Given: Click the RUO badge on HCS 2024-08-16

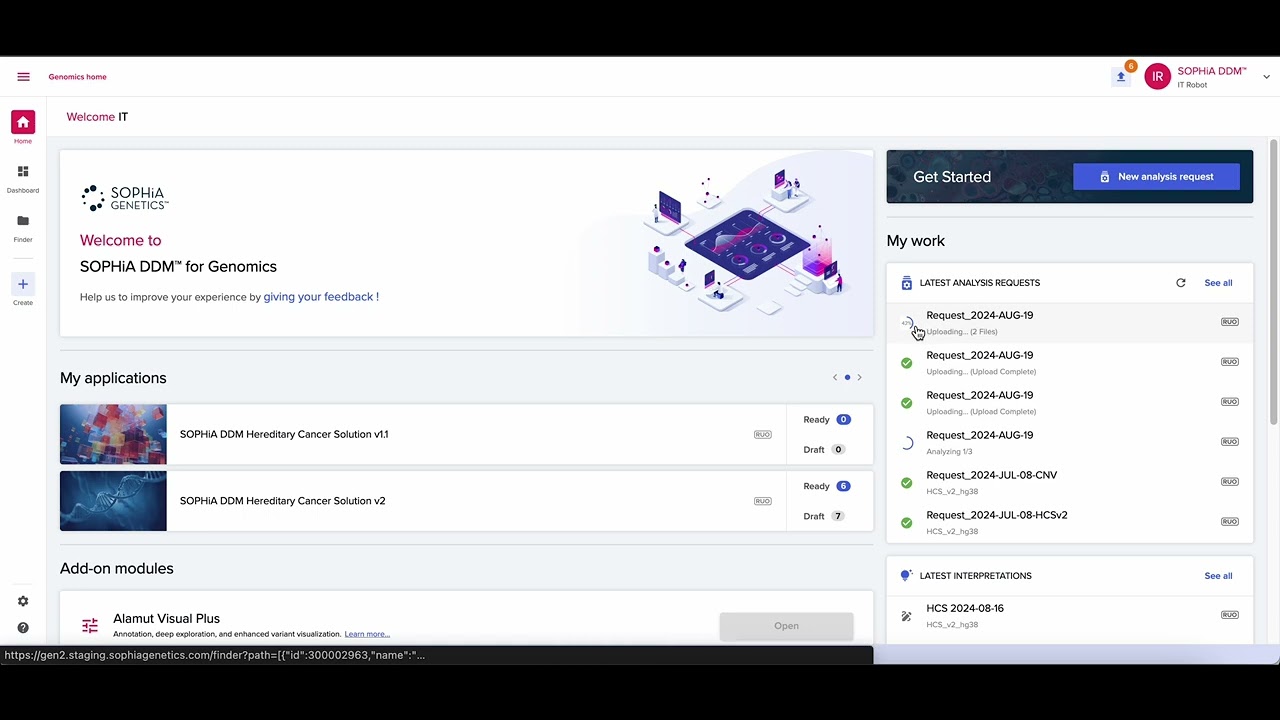Looking at the screenshot, I should pyautogui.click(x=1230, y=615).
